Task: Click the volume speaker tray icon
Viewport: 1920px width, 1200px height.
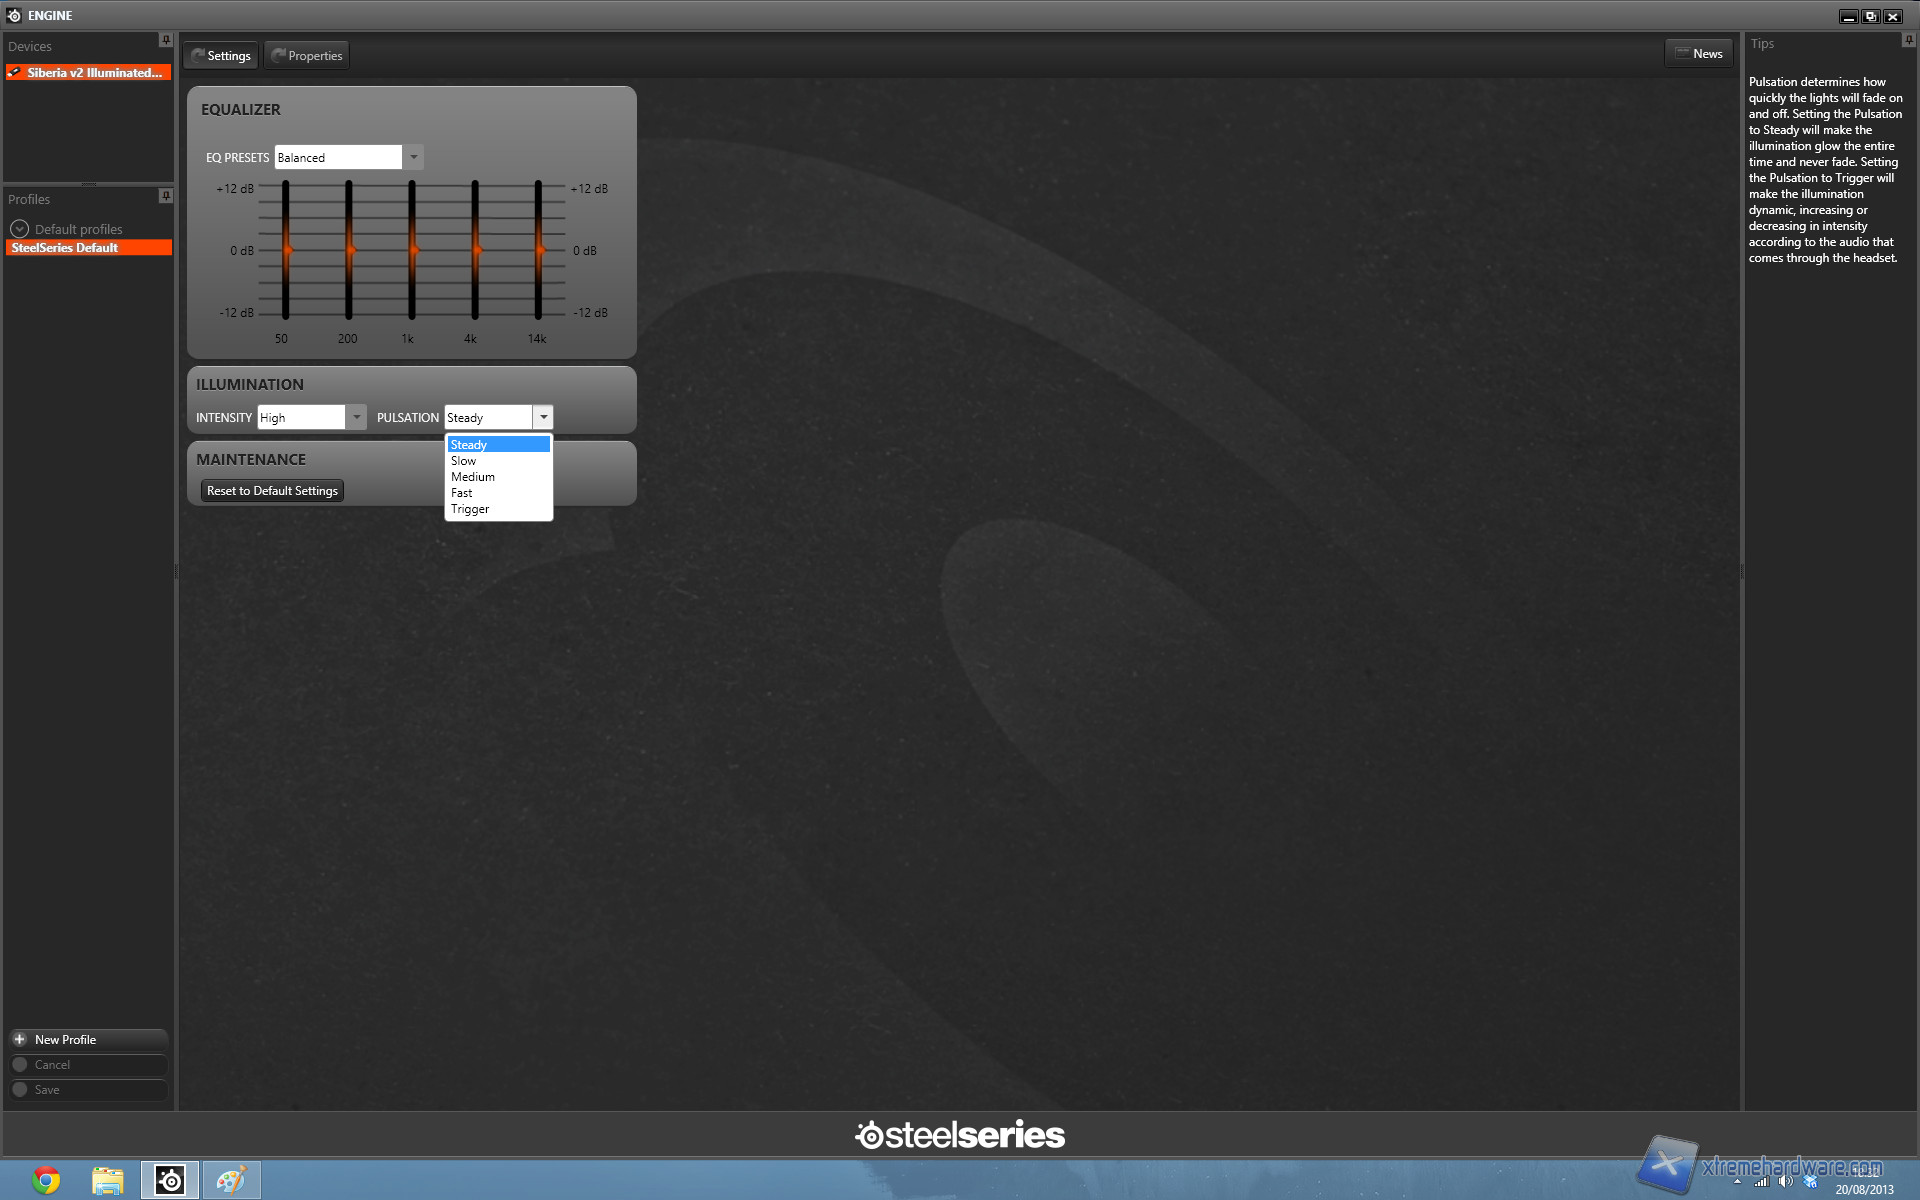Action: point(1786,1181)
